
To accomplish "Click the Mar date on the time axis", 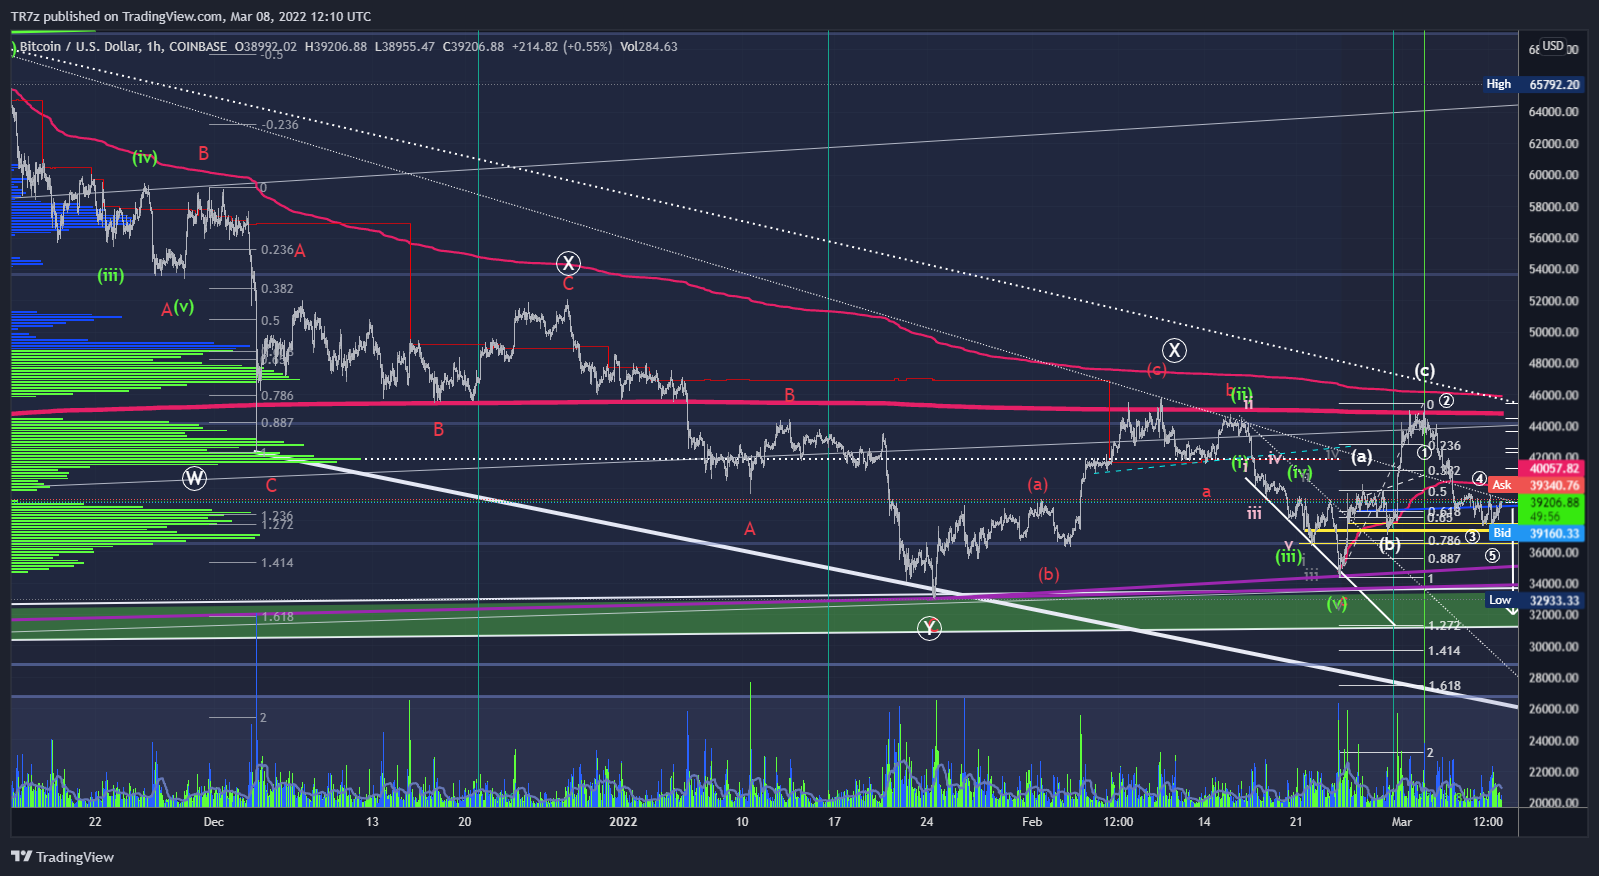I will [1402, 822].
